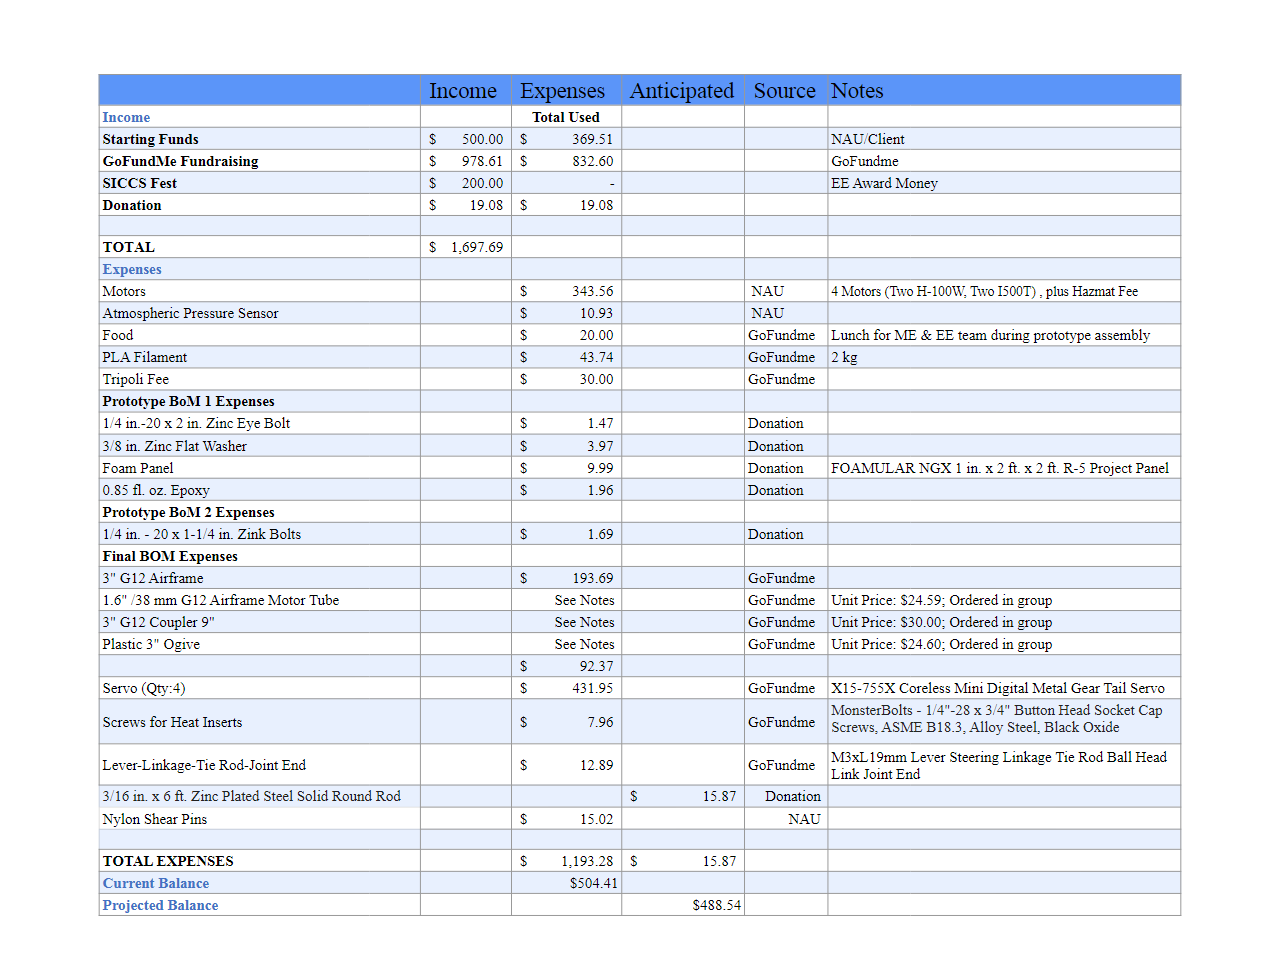Select the GoFundMe Fundraising row label
The image size is (1287, 977).
click(180, 162)
